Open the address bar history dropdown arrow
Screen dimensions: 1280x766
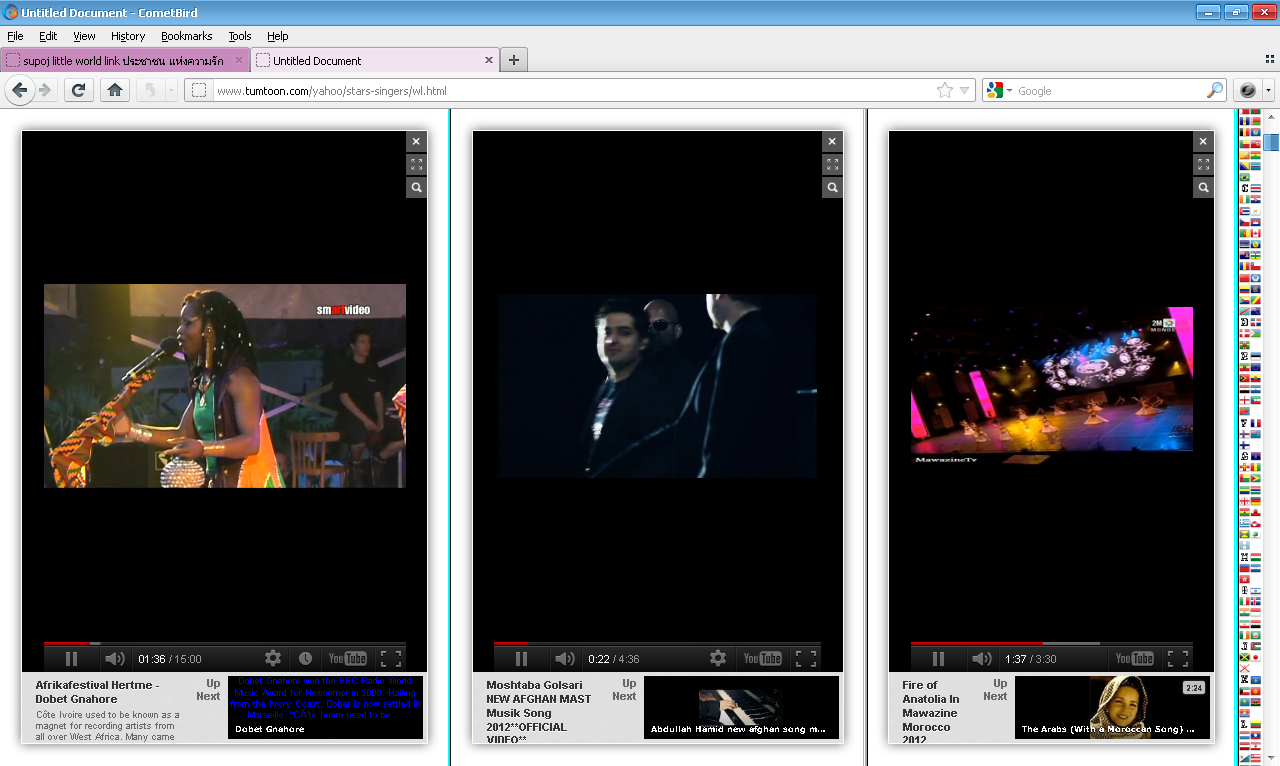pyautogui.click(x=965, y=90)
